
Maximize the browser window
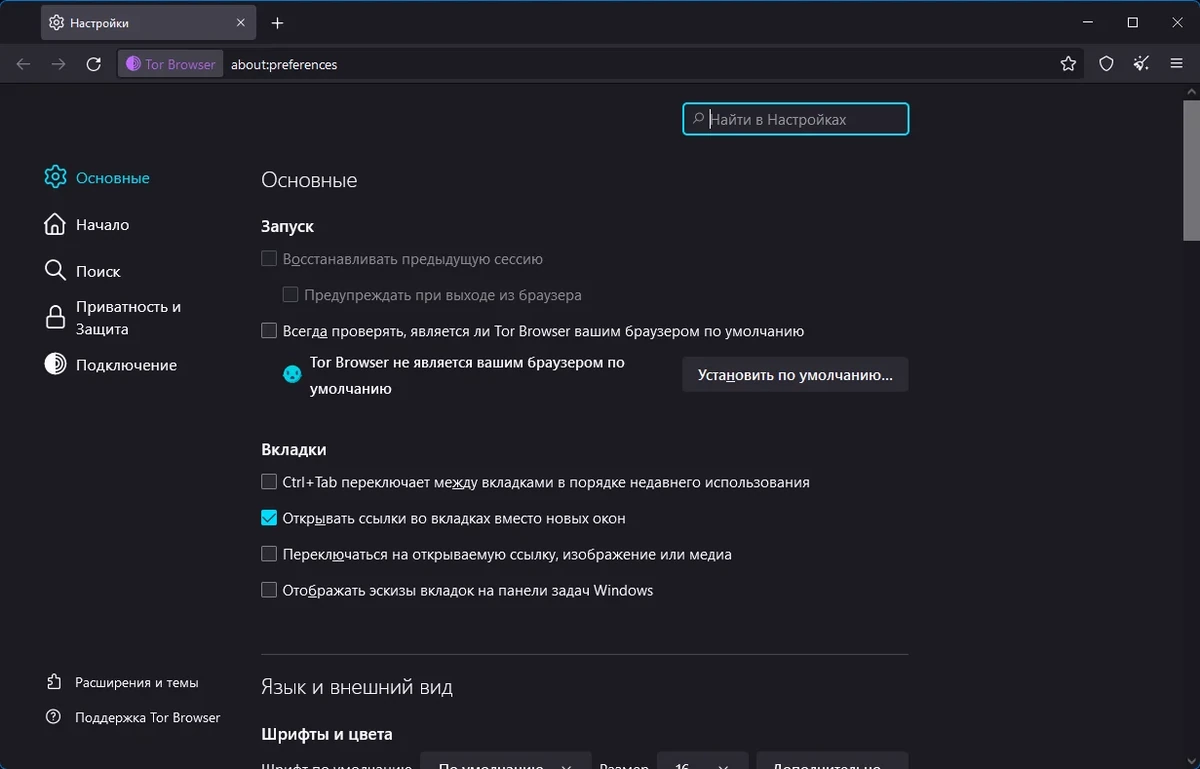(1133, 22)
